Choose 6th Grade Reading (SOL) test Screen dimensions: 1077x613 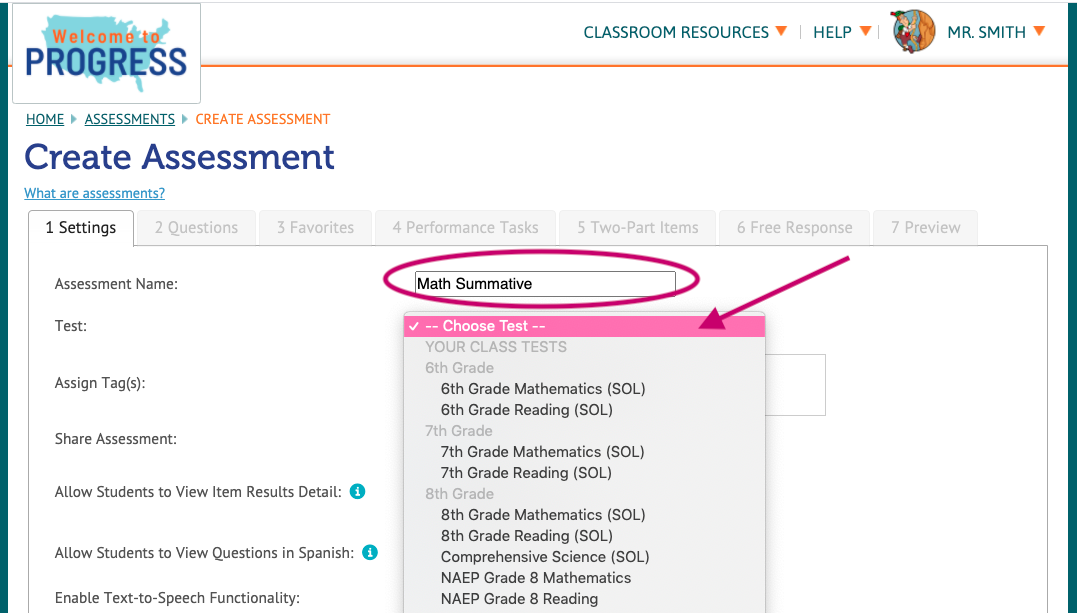526,410
